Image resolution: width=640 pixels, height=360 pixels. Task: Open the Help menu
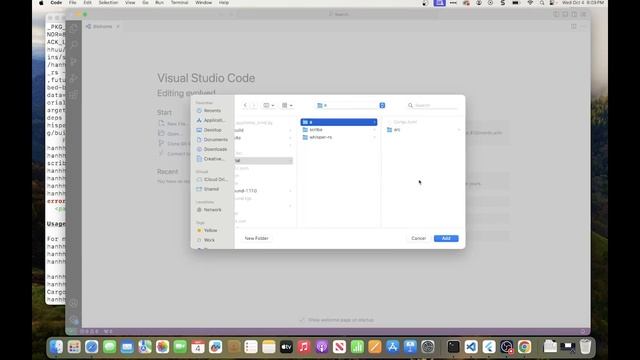pos(224,3)
